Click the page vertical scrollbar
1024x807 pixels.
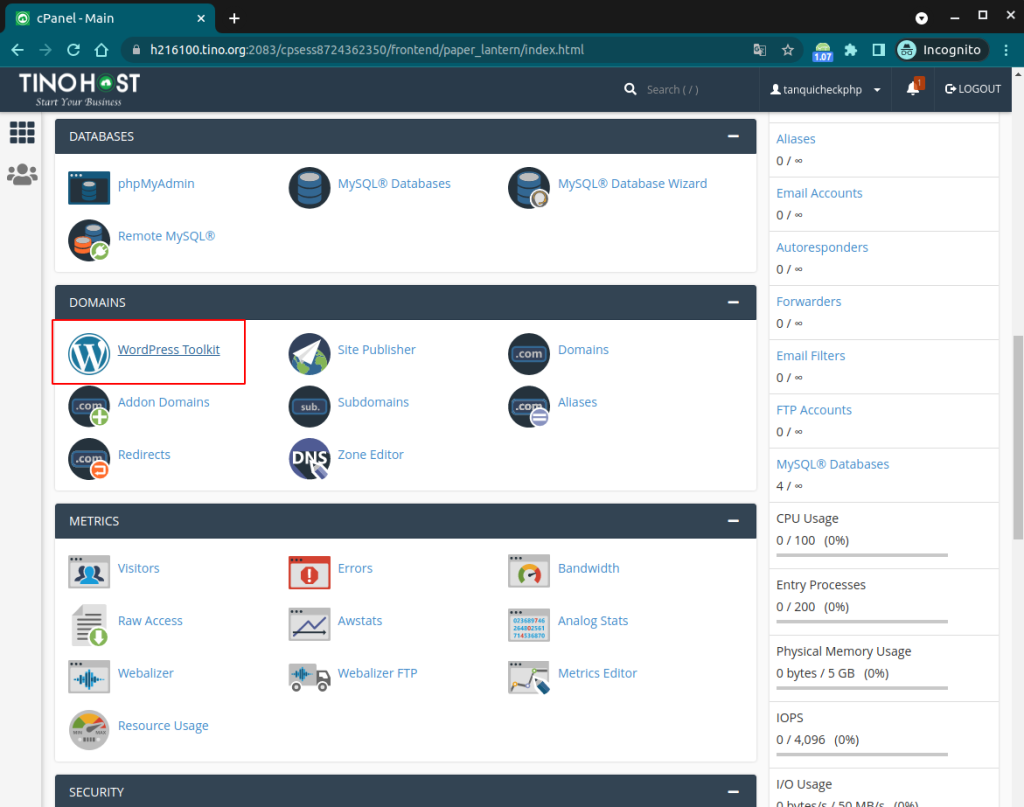pyautogui.click(x=1017, y=437)
